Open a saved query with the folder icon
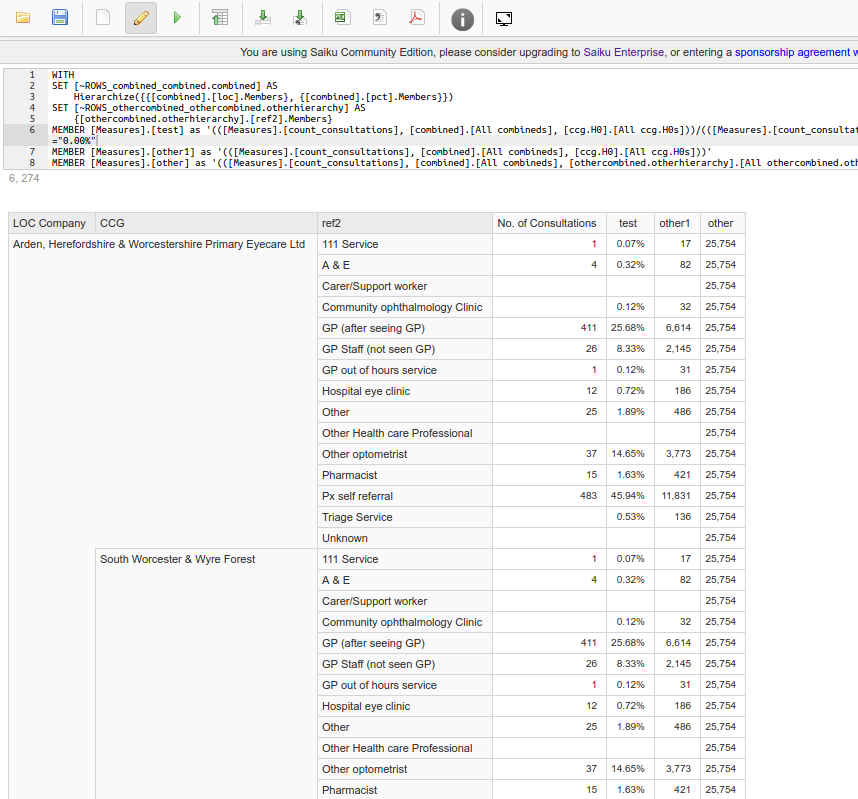 tap(23, 18)
